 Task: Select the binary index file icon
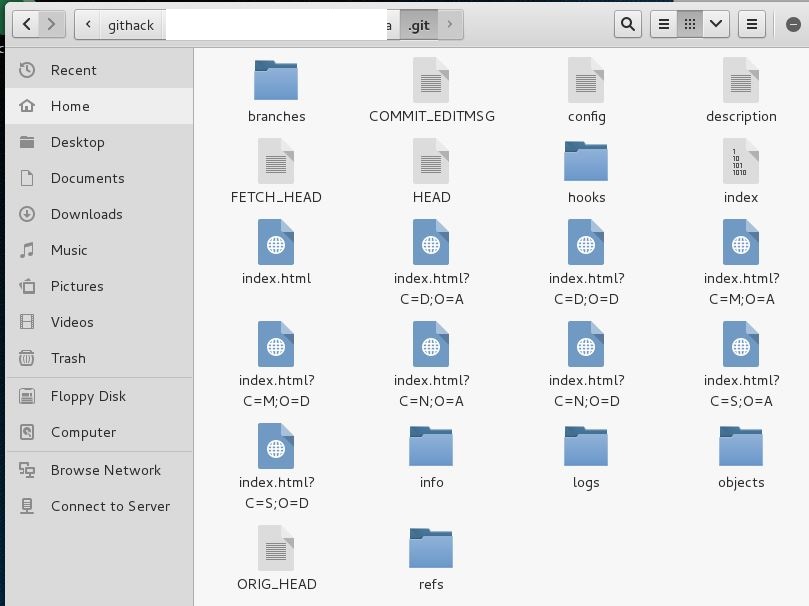741,161
